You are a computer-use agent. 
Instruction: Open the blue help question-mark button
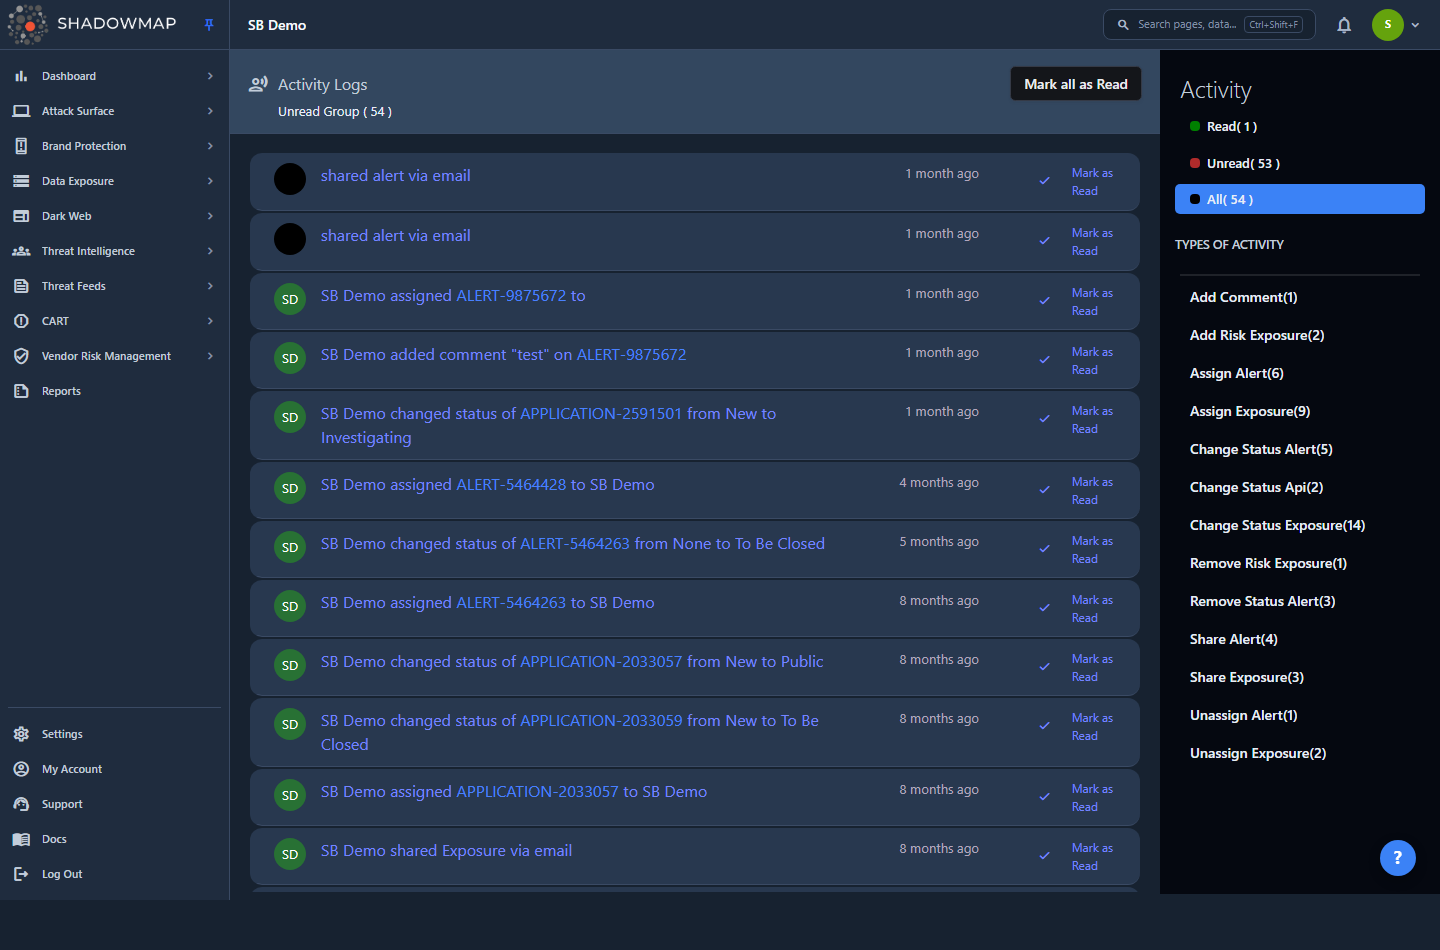pyautogui.click(x=1397, y=857)
